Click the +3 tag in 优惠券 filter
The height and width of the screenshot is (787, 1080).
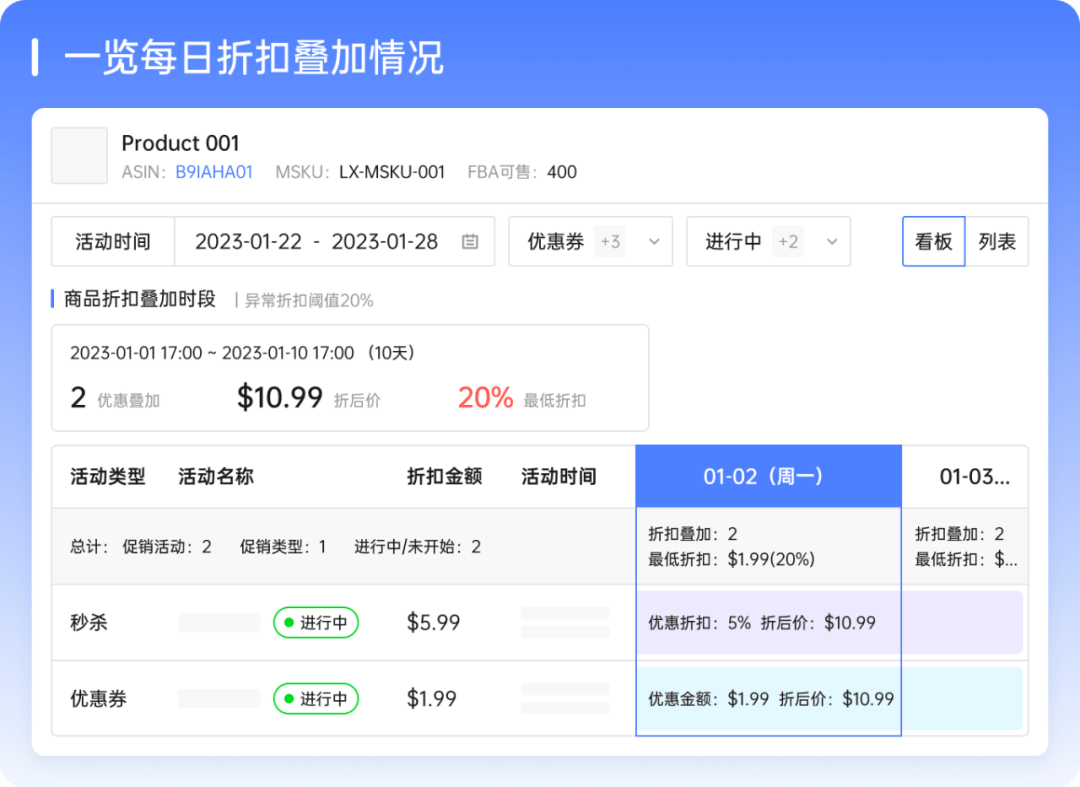(x=609, y=242)
